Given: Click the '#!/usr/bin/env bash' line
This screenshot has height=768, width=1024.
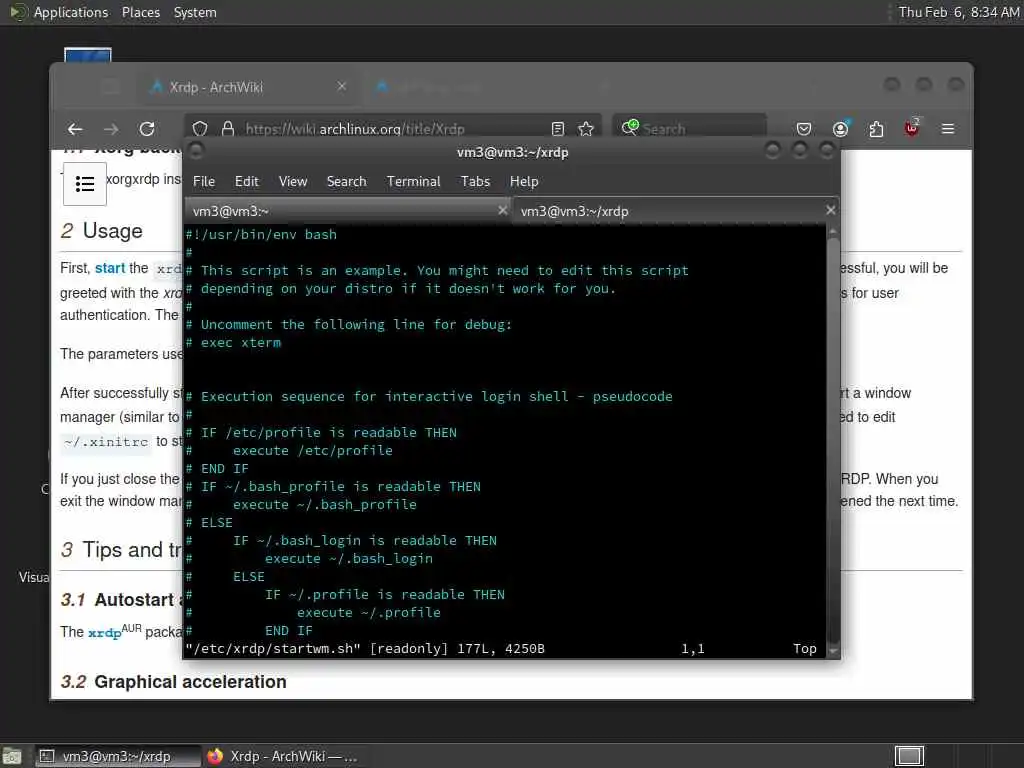Looking at the screenshot, I should coord(261,234).
